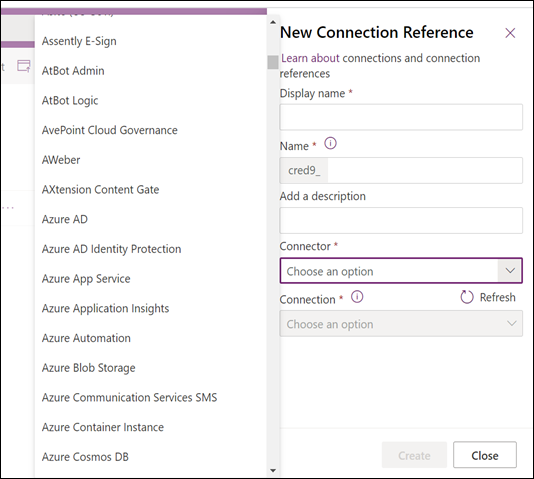This screenshot has width=534, height=479.
Task: Choose the Azure AD option
Action: pos(151,219)
